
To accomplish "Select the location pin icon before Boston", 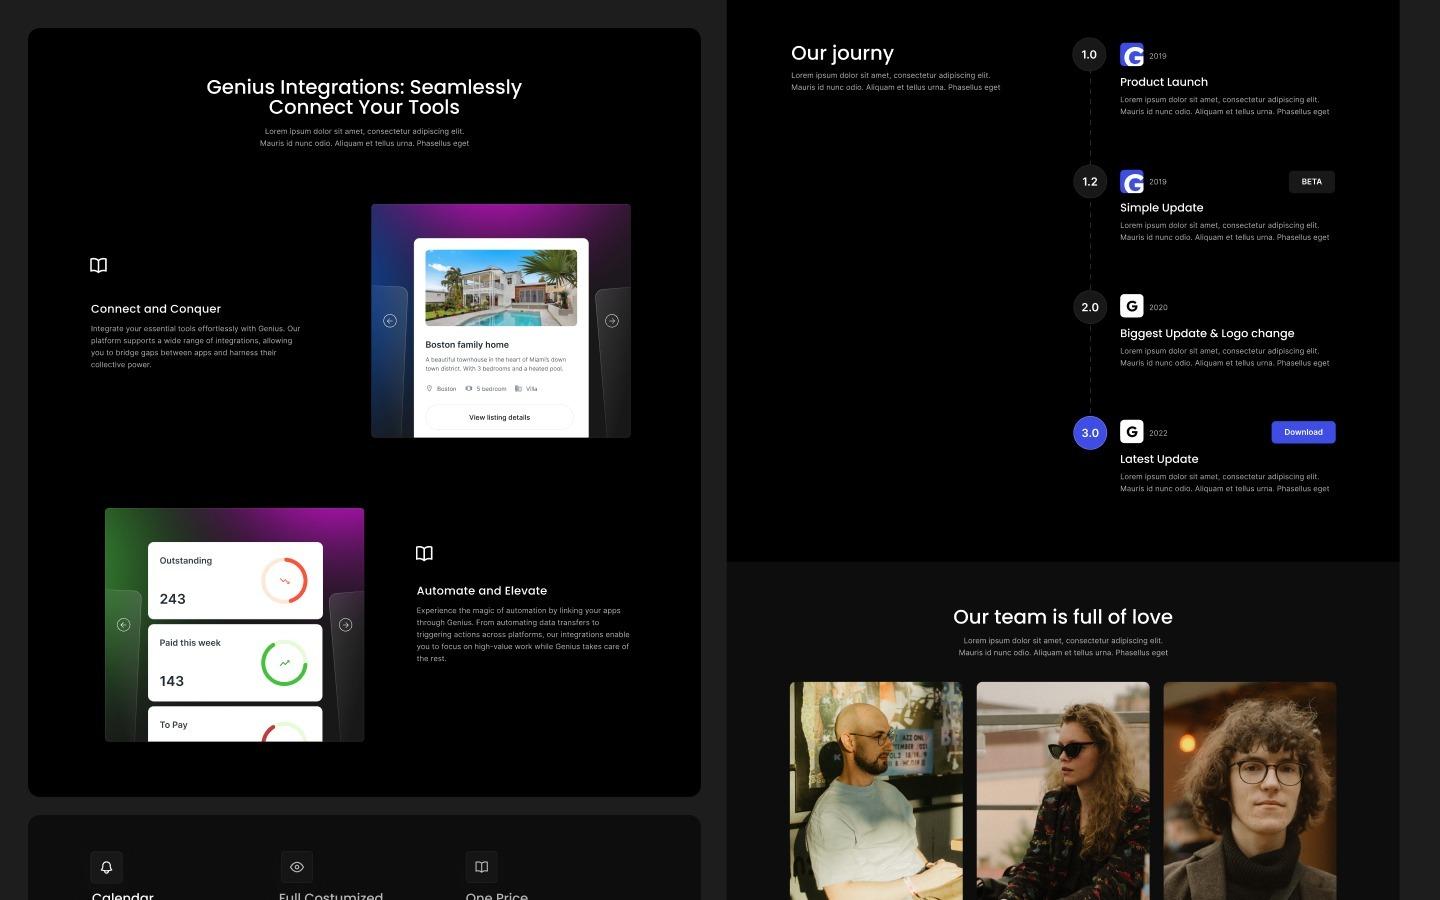I will point(431,389).
